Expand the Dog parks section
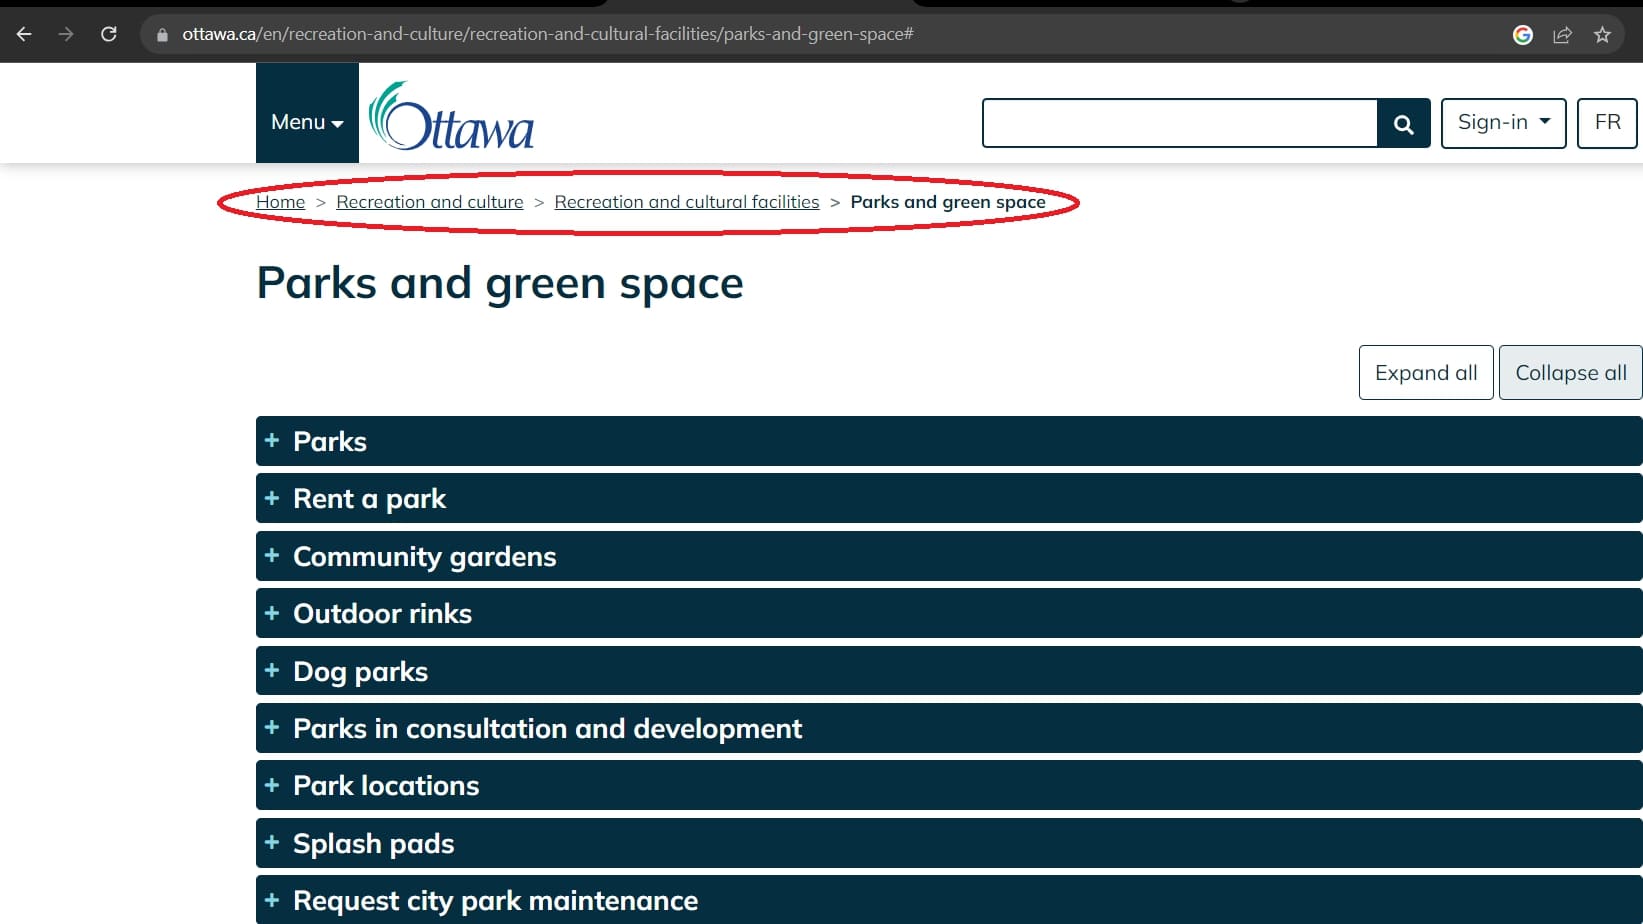 click(949, 671)
